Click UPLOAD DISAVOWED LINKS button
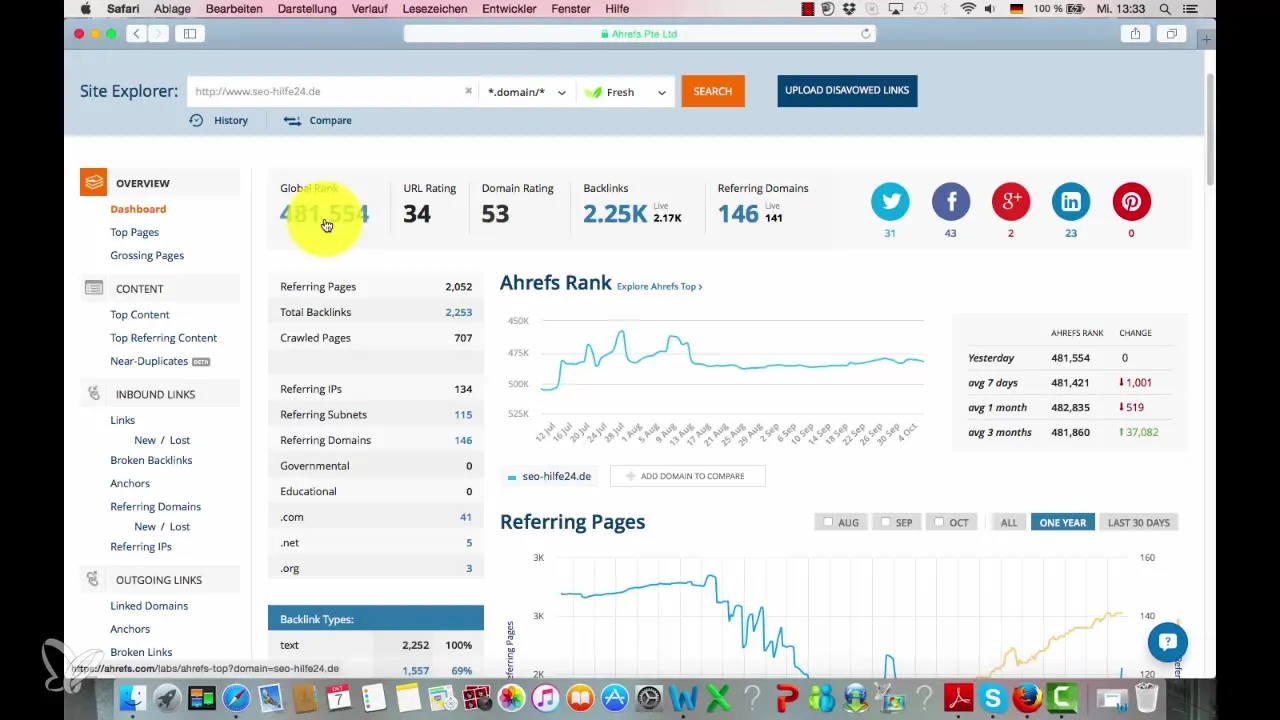Screen dimensions: 1280x720 pyautogui.click(x=847, y=90)
